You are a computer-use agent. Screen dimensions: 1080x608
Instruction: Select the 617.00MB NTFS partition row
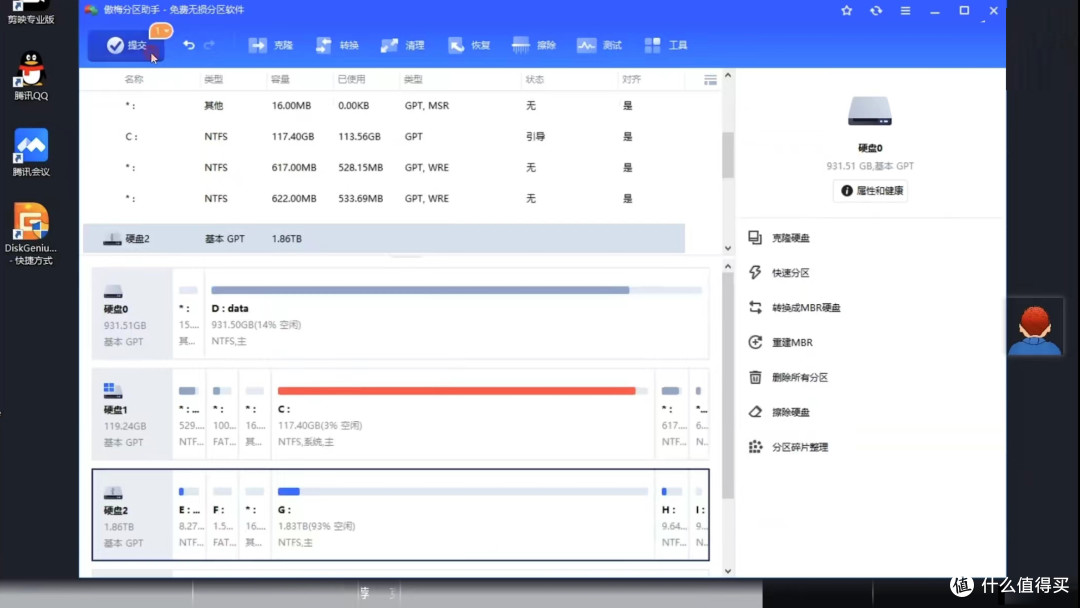384,167
